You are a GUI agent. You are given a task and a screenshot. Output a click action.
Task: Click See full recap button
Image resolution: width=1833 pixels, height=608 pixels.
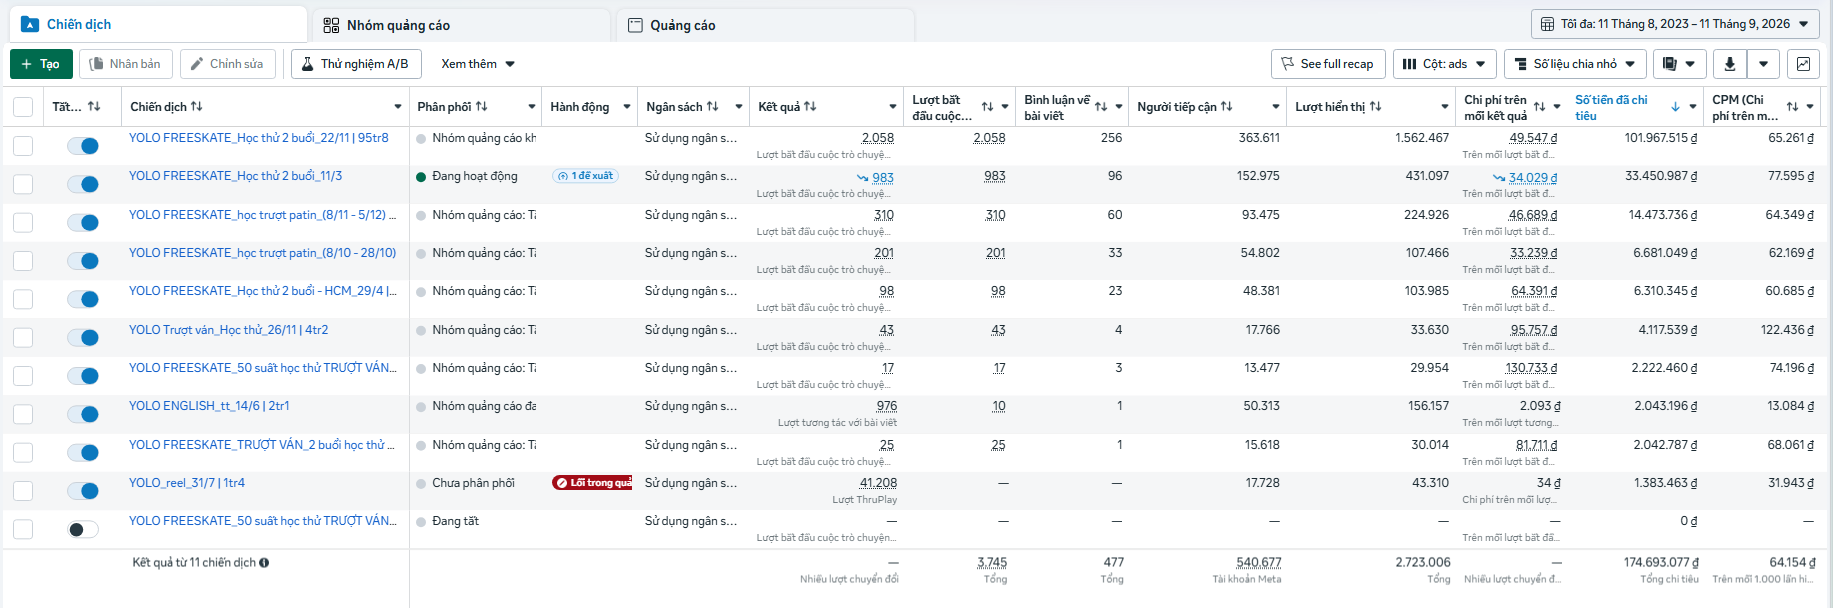pyautogui.click(x=1328, y=64)
